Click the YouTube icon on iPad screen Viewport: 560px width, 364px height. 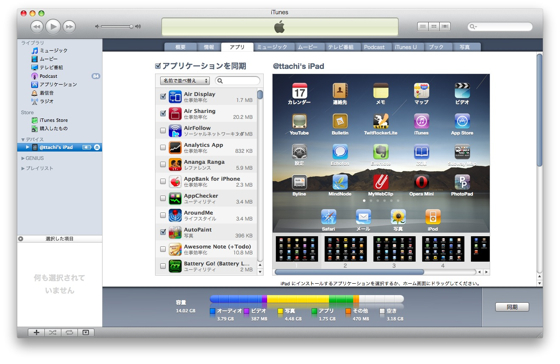pos(299,121)
